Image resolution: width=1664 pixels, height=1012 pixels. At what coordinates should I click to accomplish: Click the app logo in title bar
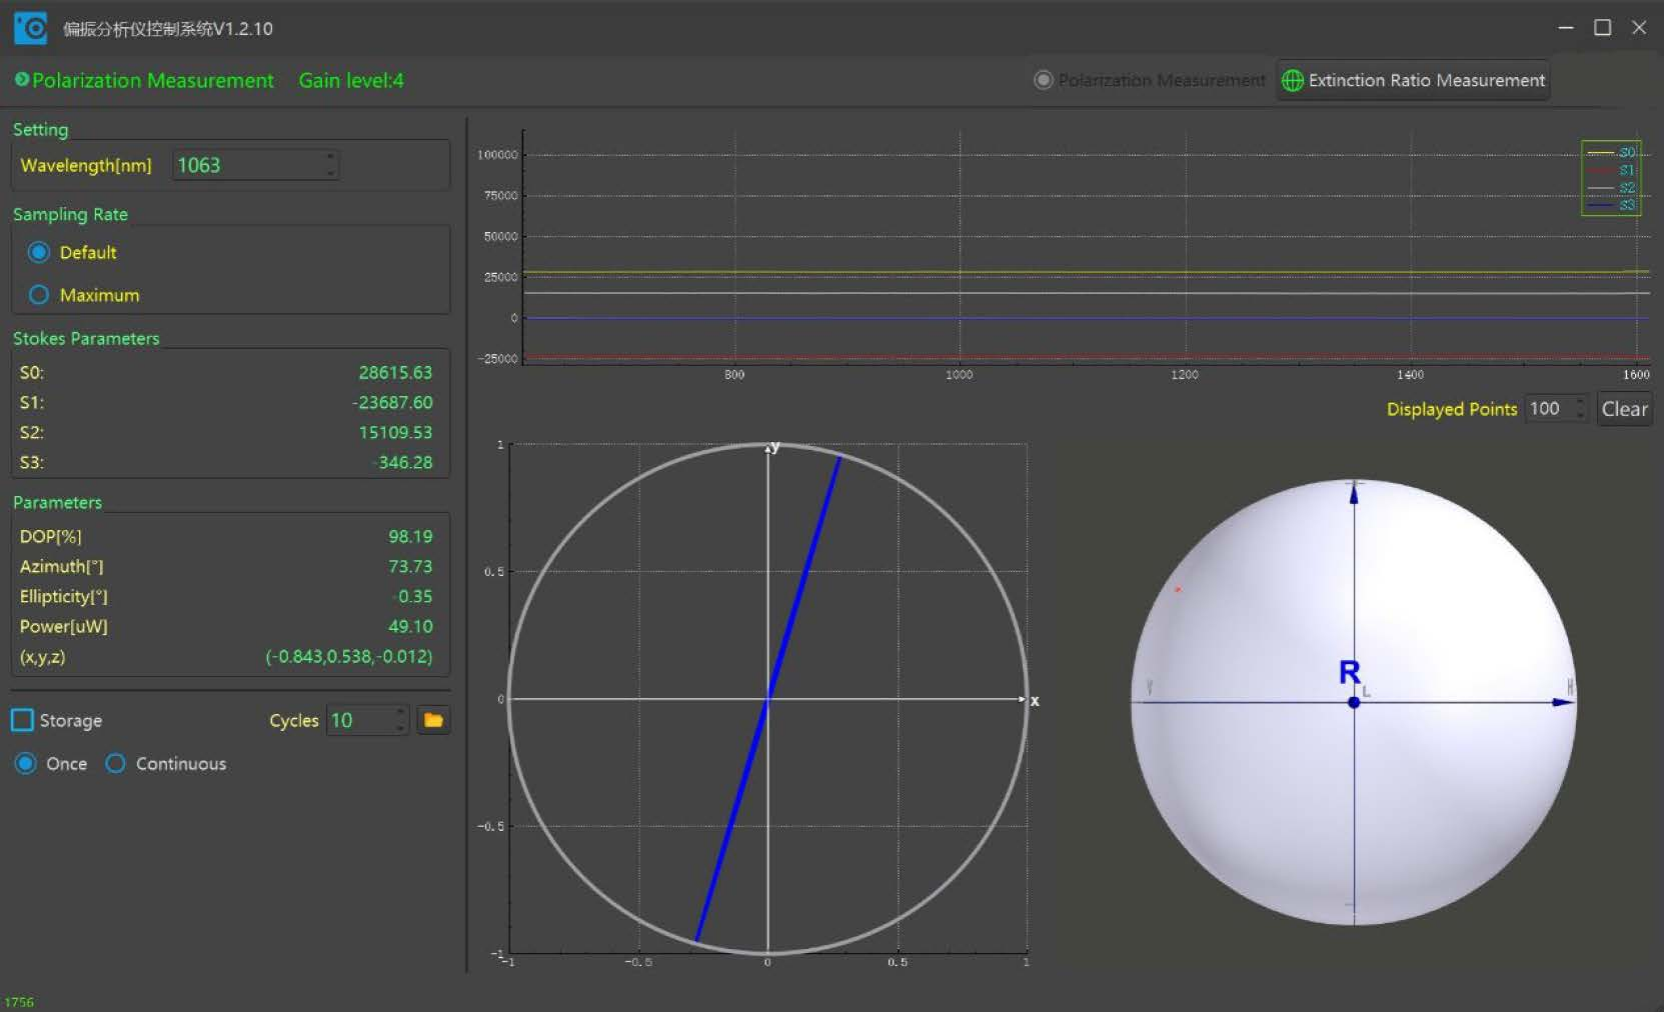pyautogui.click(x=30, y=28)
